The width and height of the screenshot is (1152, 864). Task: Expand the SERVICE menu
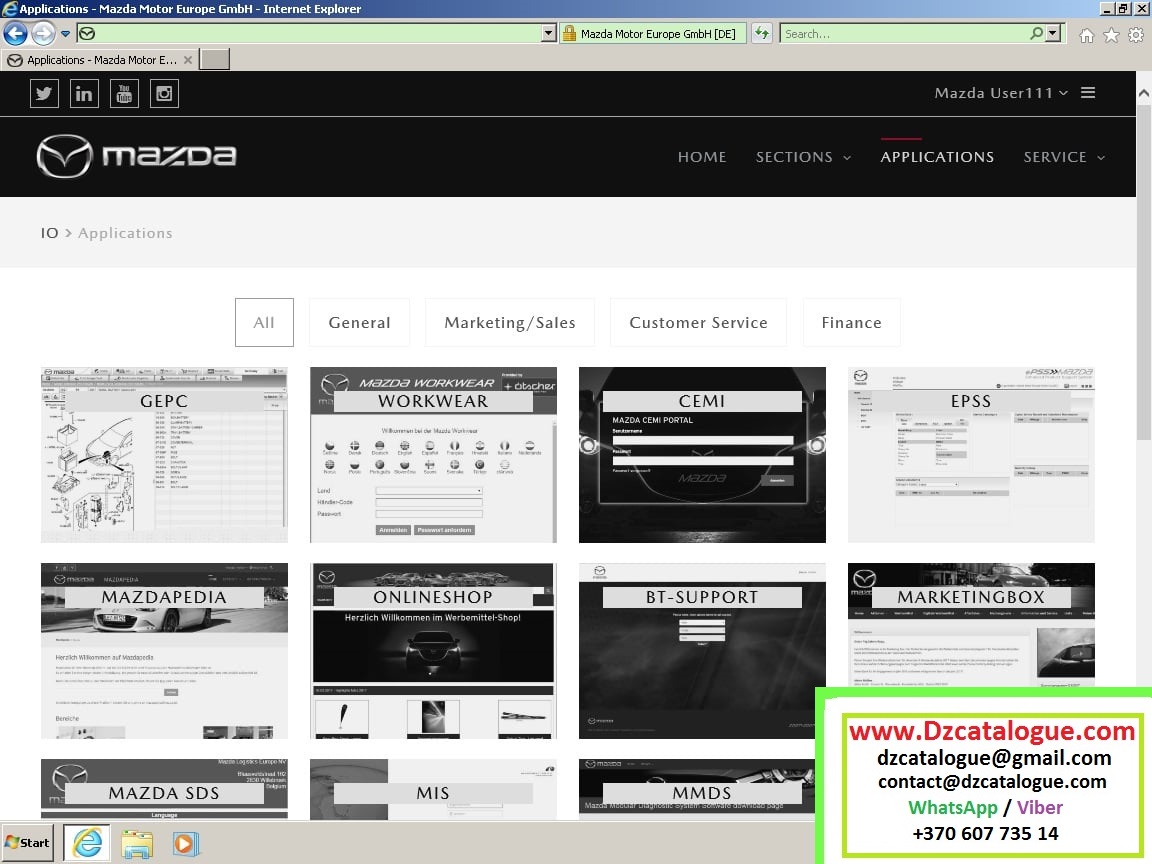1064,157
